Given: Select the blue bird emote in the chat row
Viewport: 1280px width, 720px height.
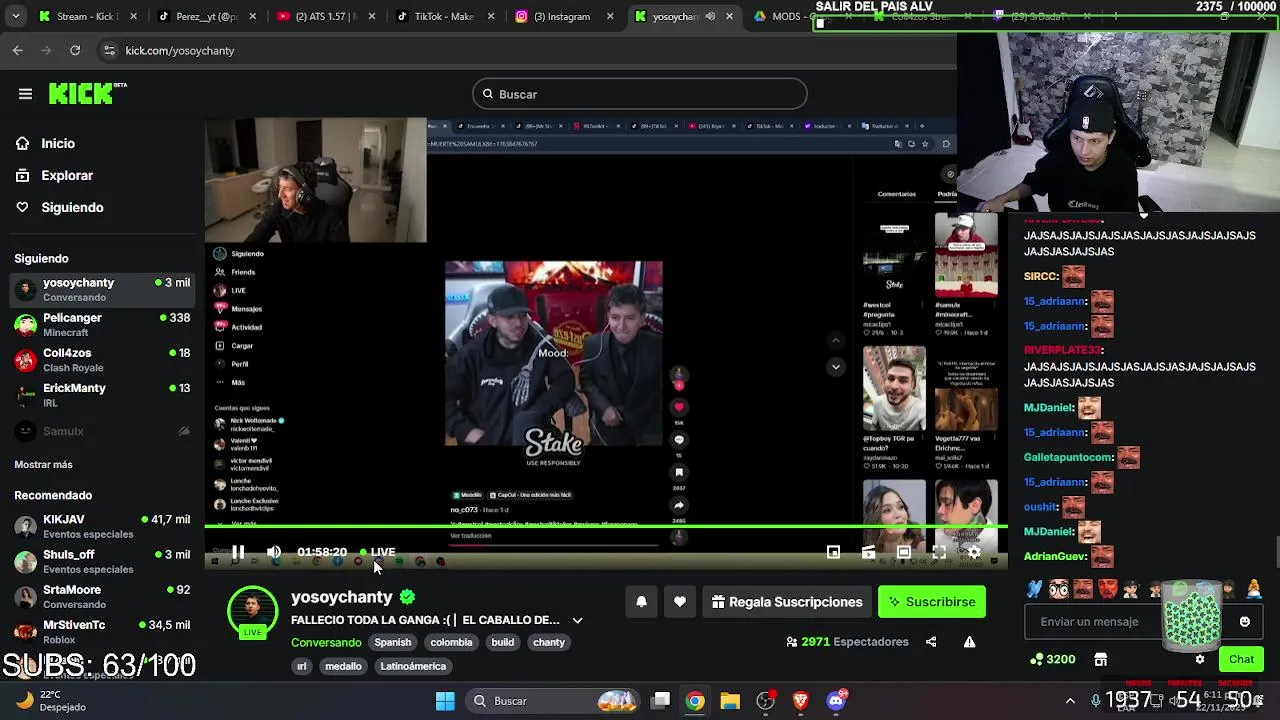Looking at the screenshot, I should click(1034, 589).
